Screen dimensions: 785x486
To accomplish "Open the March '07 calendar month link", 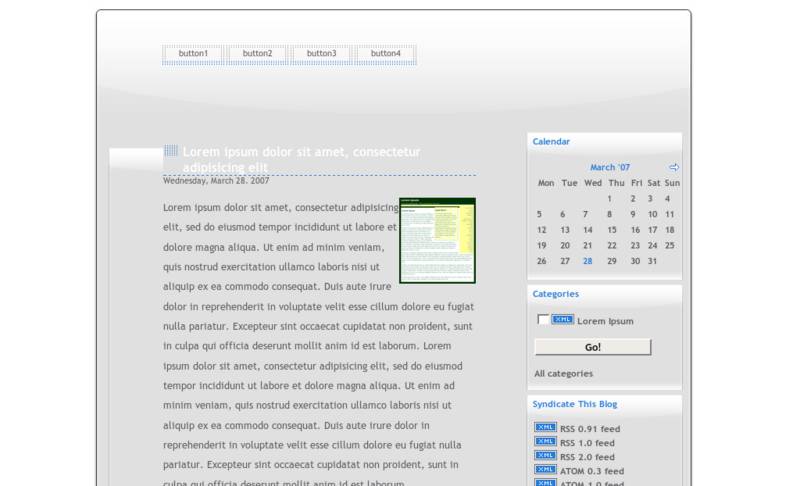I will (610, 167).
